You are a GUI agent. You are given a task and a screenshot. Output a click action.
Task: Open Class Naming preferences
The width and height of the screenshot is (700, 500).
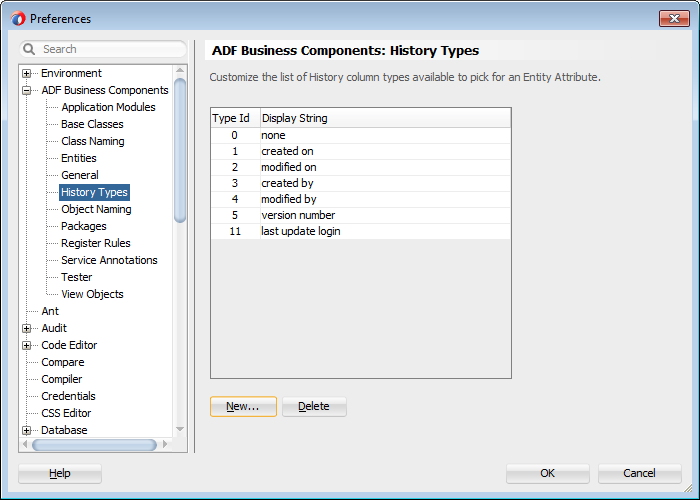point(93,141)
